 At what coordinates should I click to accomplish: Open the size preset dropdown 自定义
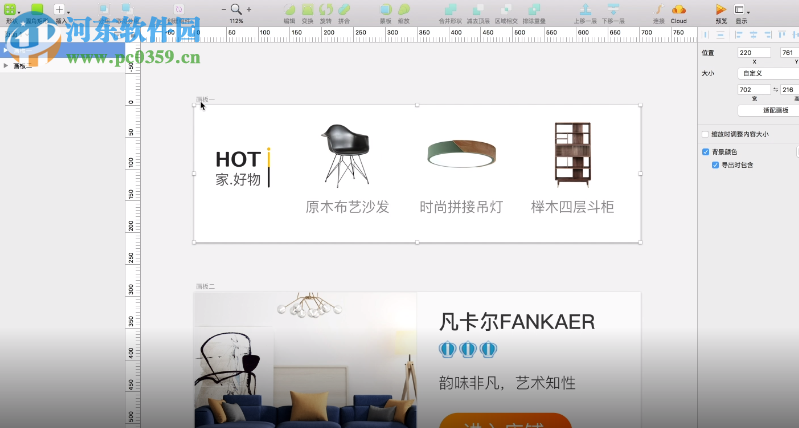[768, 73]
